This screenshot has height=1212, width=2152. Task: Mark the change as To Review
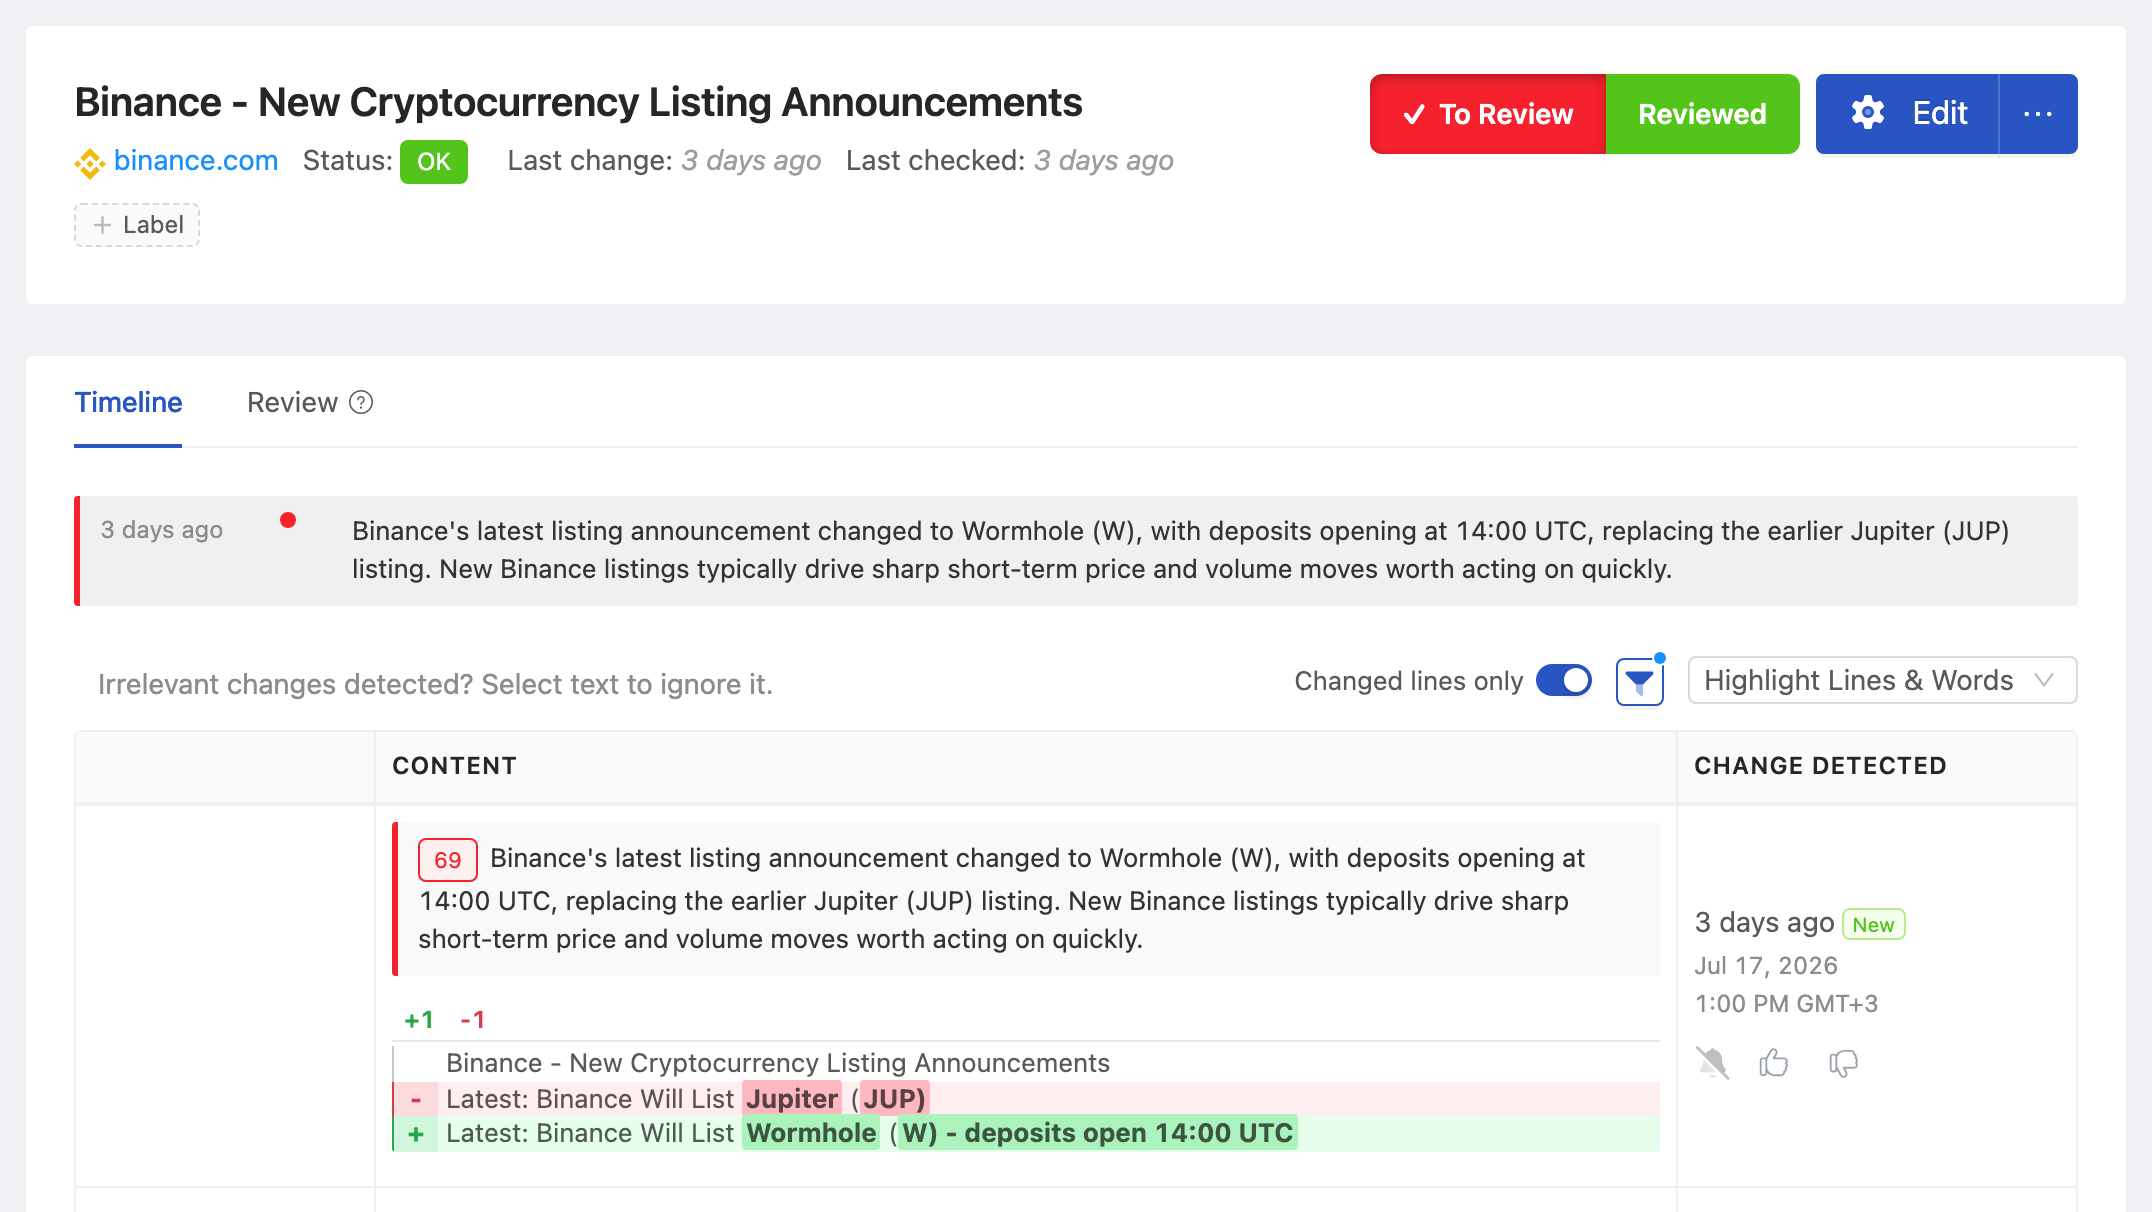1488,114
